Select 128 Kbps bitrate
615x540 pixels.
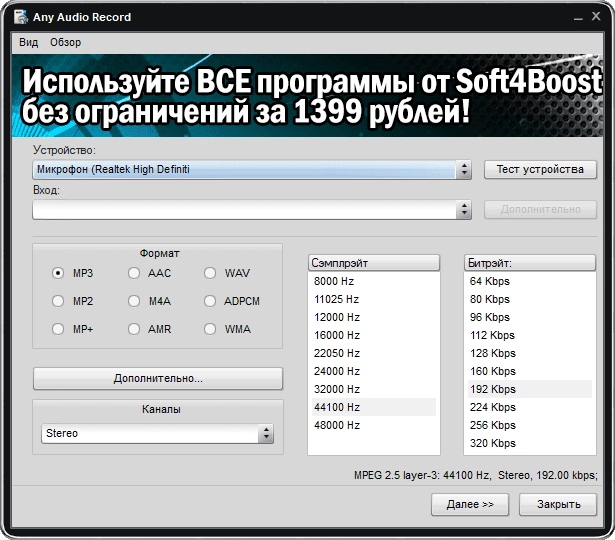[530, 353]
